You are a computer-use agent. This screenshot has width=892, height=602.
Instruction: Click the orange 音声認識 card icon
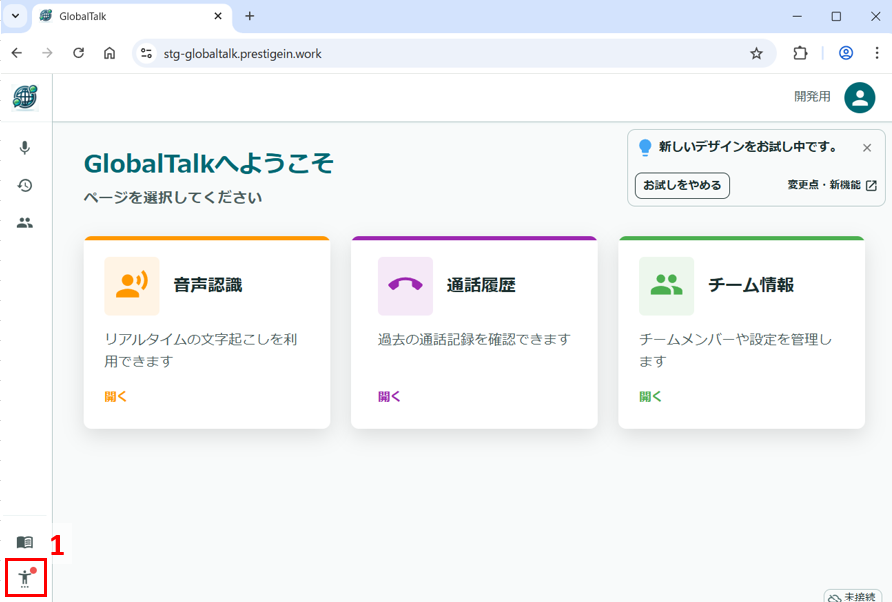(132, 286)
